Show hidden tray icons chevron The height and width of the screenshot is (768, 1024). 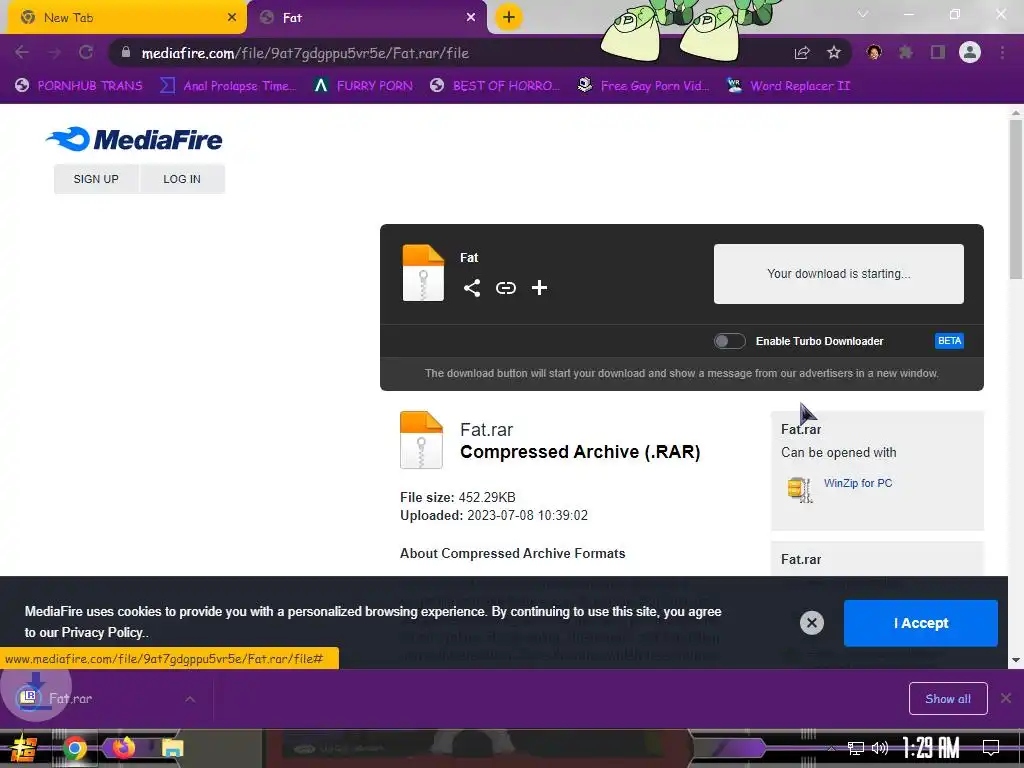click(x=830, y=748)
